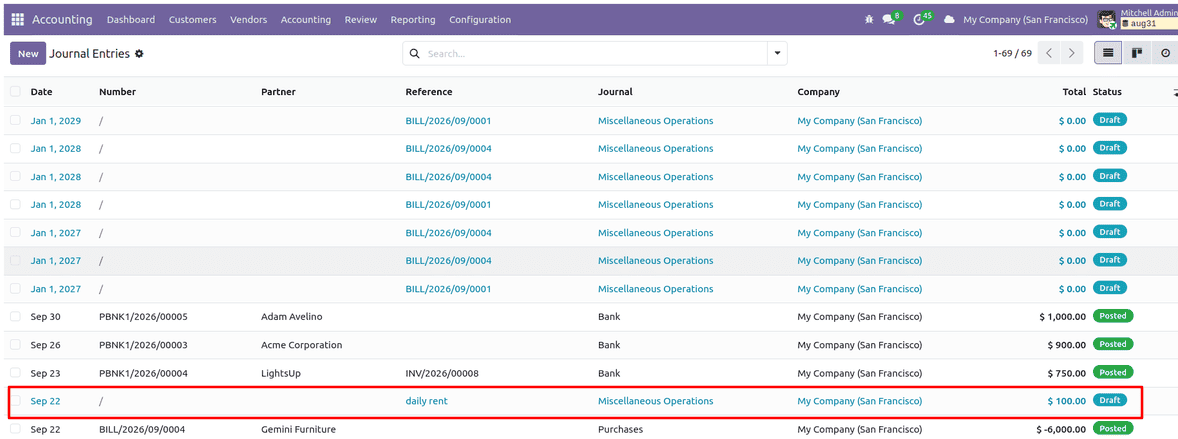Click Accounting app title
The height and width of the screenshot is (439, 1178).
(x=62, y=20)
